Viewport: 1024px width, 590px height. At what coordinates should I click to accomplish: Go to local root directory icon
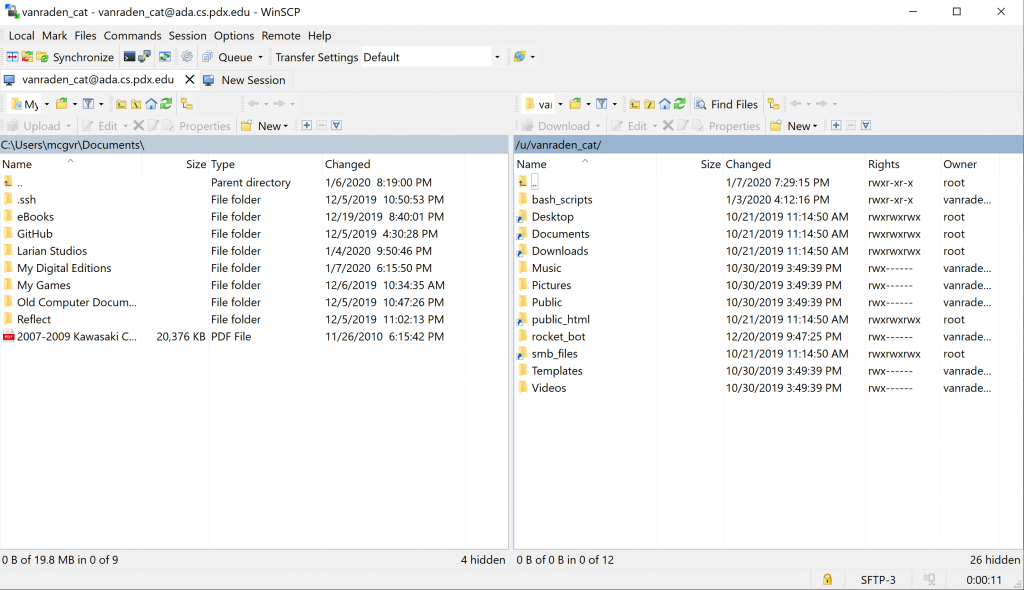(x=136, y=104)
